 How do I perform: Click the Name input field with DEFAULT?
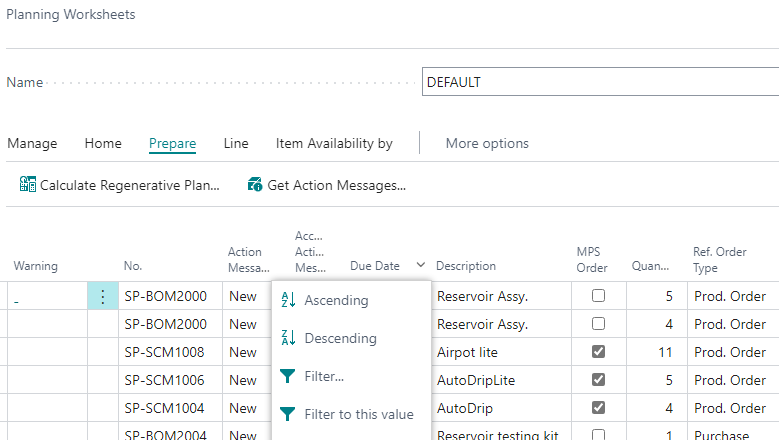click(x=600, y=82)
